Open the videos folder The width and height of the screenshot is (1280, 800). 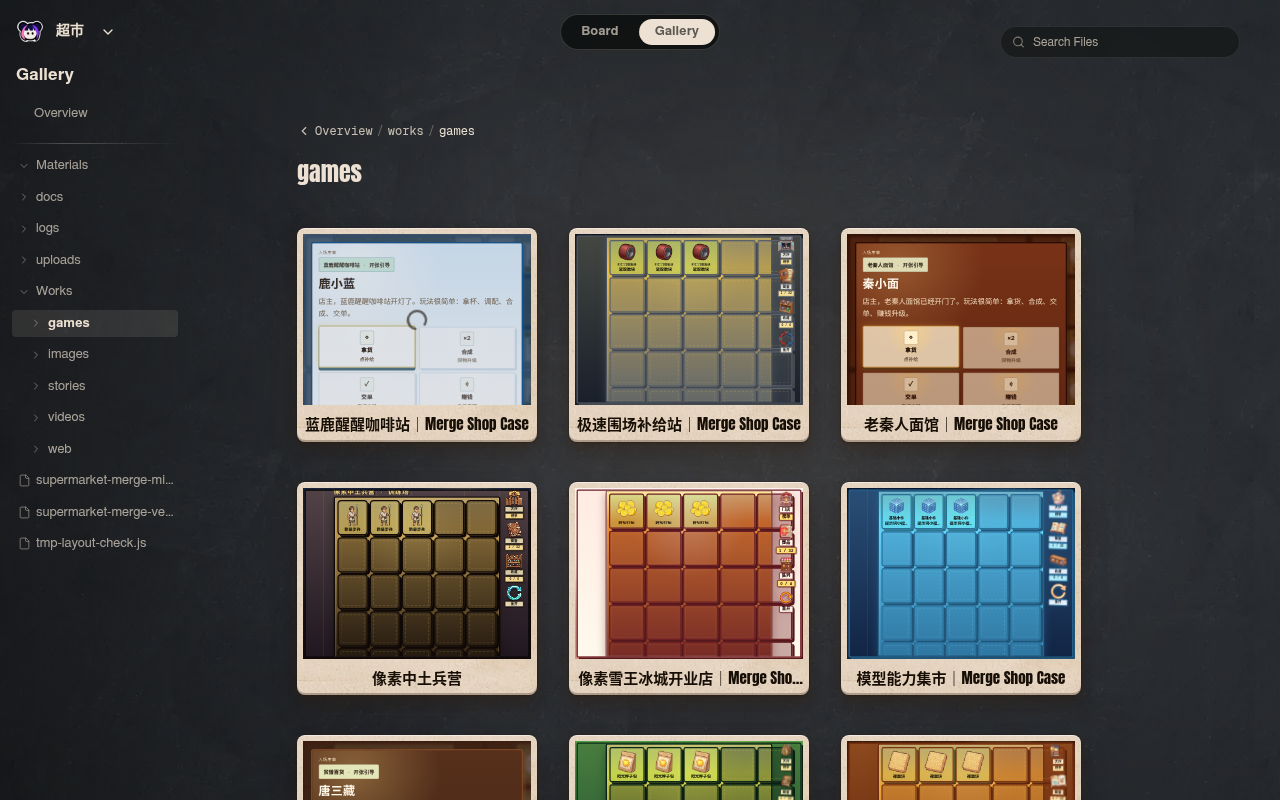click(66, 417)
